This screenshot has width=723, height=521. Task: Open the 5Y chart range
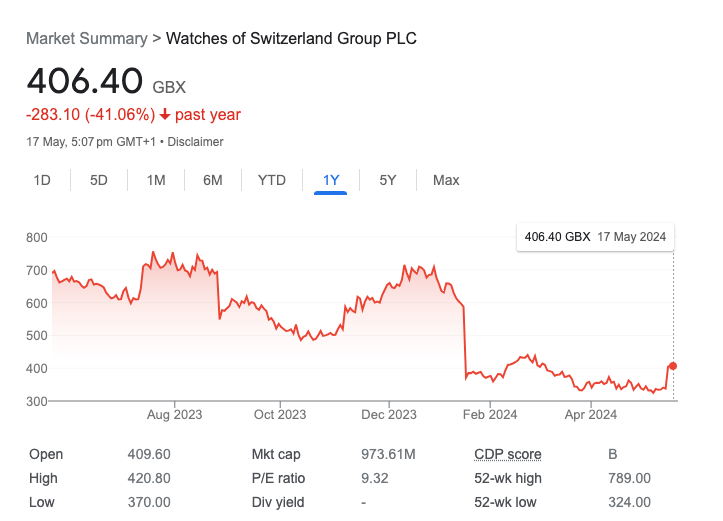(388, 180)
